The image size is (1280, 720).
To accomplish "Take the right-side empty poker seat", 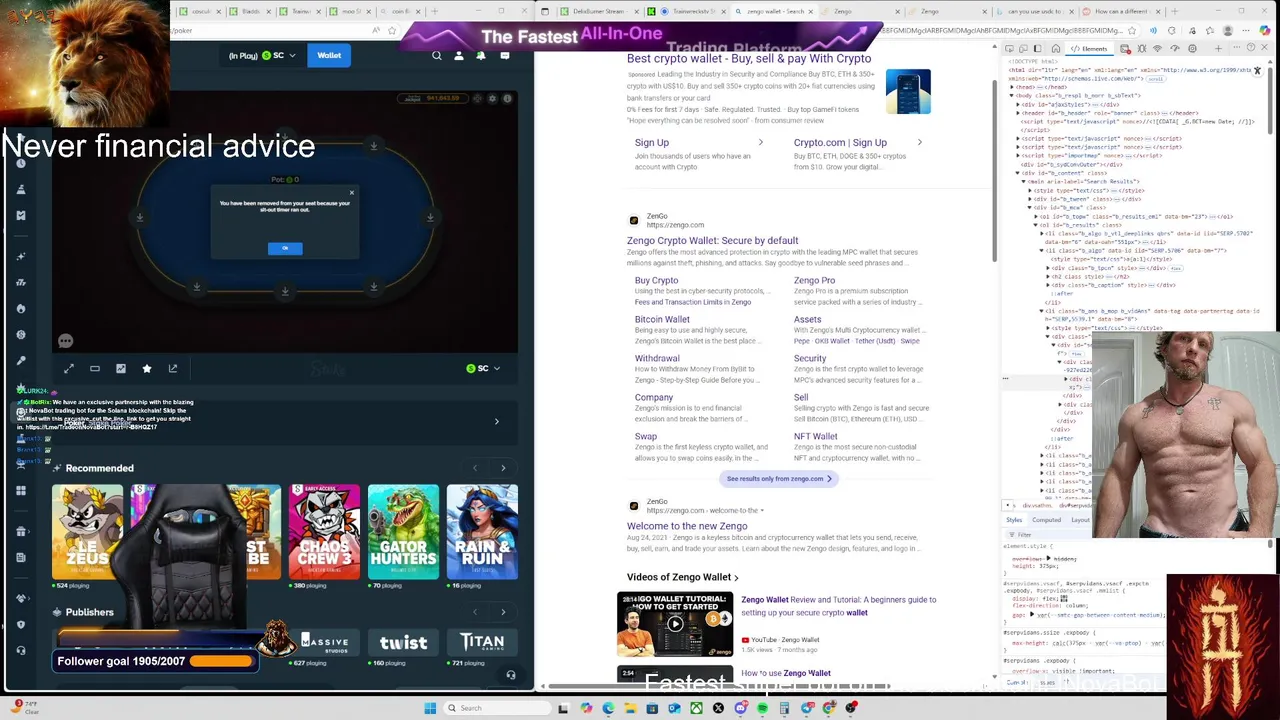I will [x=431, y=217].
